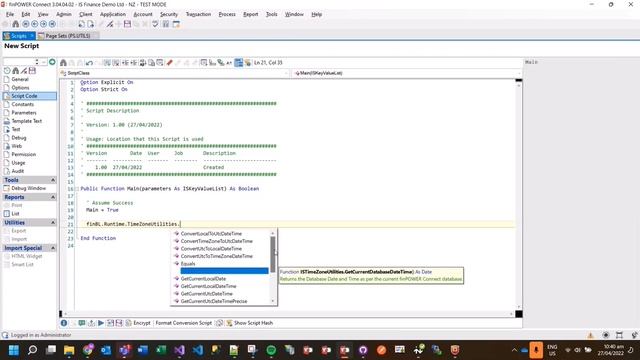The image size is (640, 360).
Task: Click the clock icon above General
Action: [7, 71]
